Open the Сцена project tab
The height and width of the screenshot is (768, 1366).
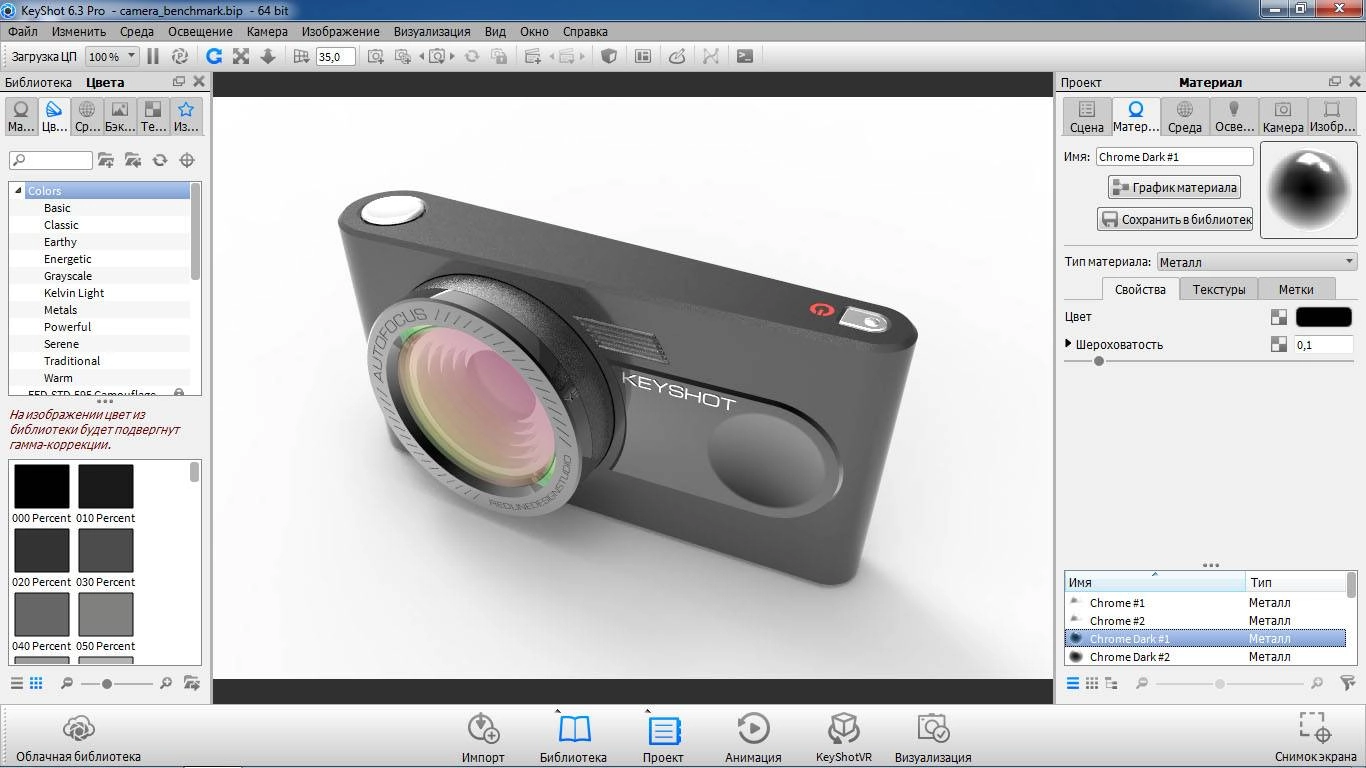(1087, 116)
